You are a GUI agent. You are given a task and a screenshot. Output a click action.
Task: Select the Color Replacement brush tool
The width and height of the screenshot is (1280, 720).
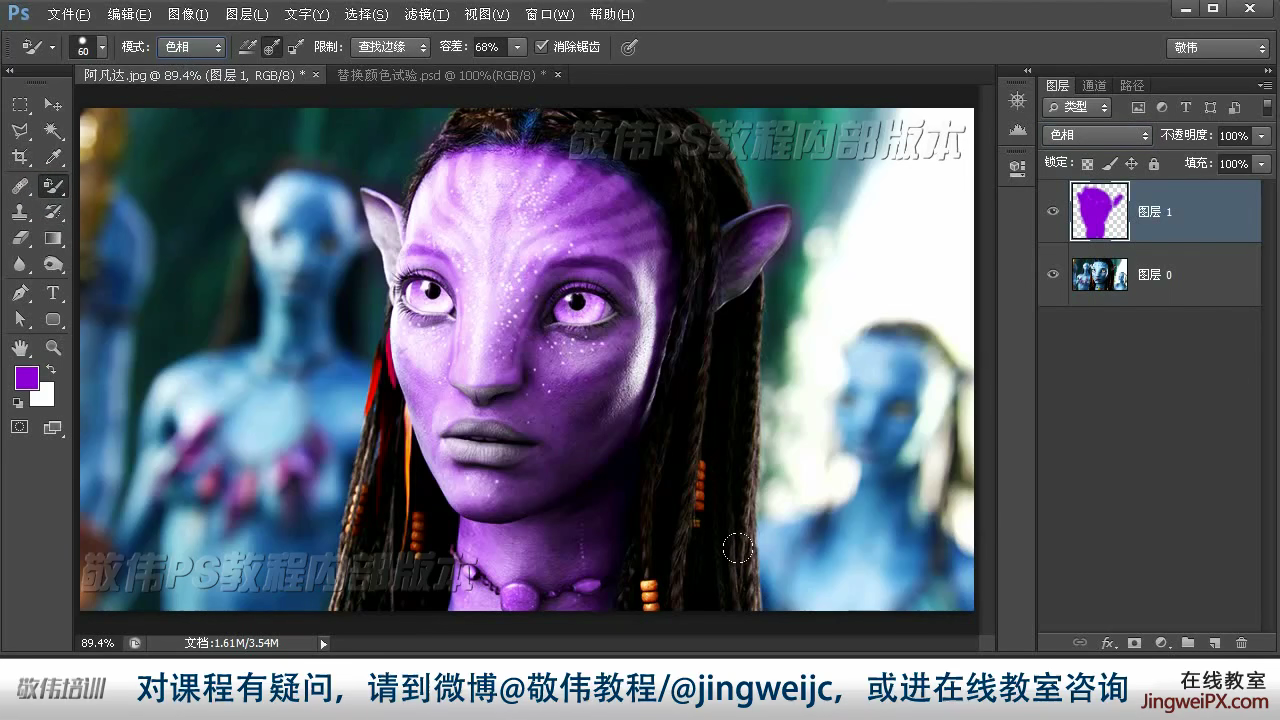(x=53, y=186)
